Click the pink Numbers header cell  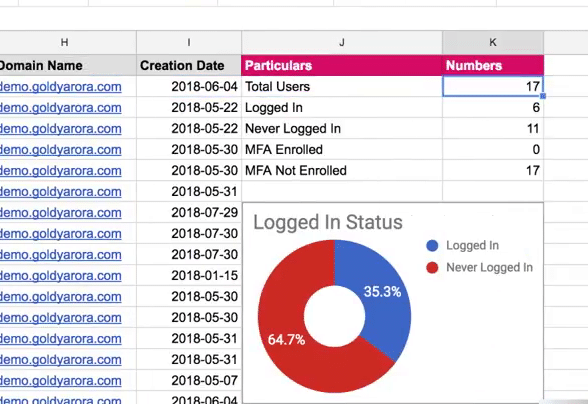(493, 65)
